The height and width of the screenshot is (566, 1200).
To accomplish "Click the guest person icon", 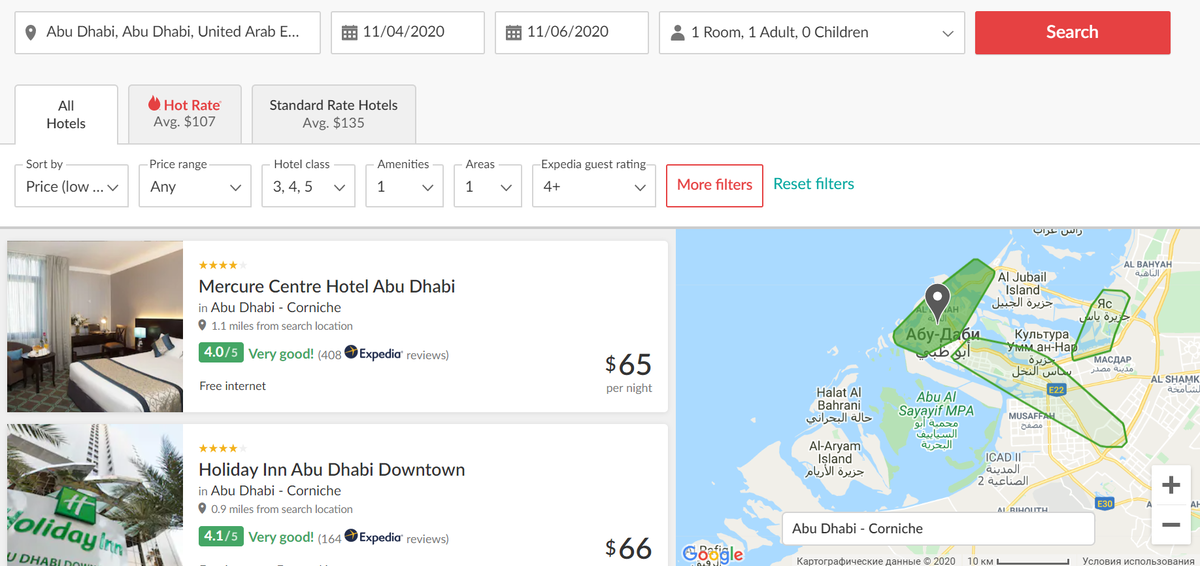I will click(x=678, y=33).
